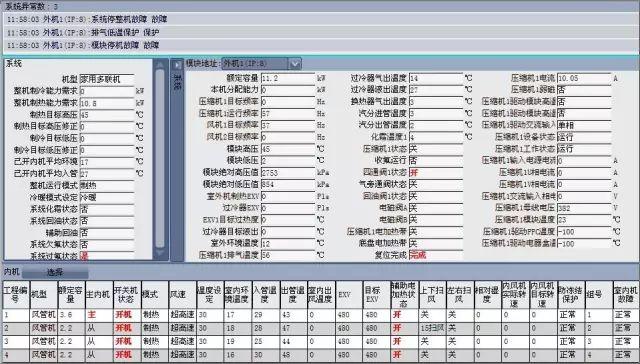Viewport: 640px width, 364px height.
Task: Click the 压缩机1运行频率 value field
Action: click(x=288, y=113)
